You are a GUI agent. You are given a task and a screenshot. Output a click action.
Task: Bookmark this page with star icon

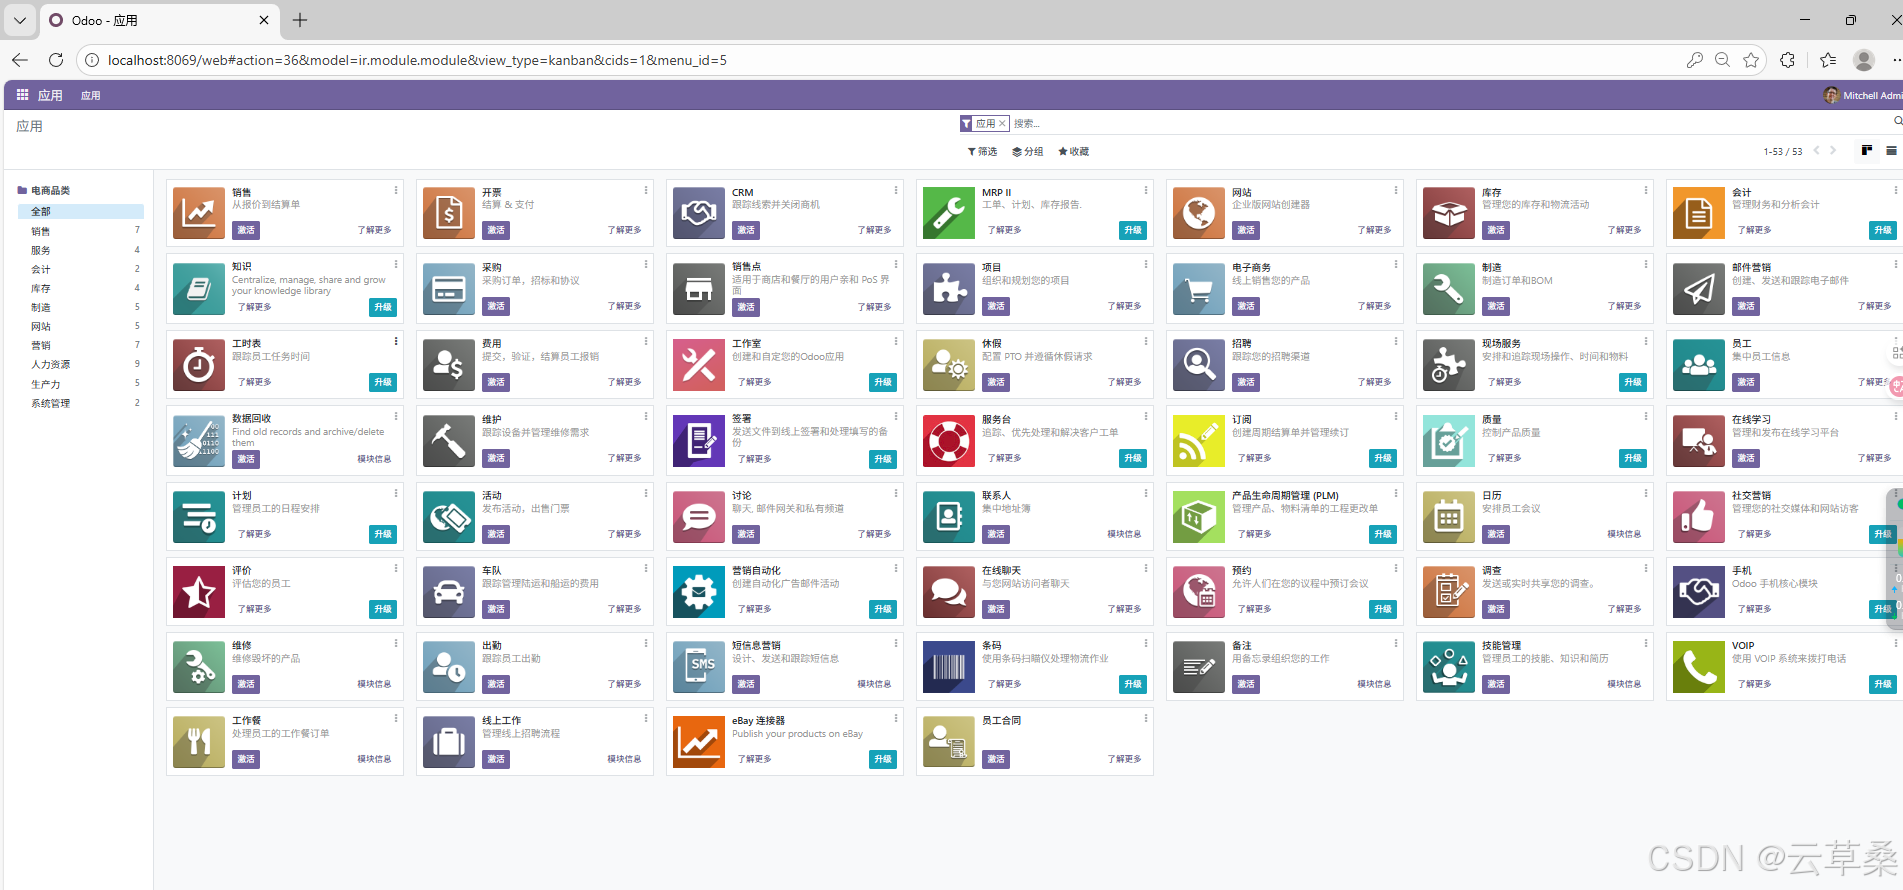(1751, 60)
